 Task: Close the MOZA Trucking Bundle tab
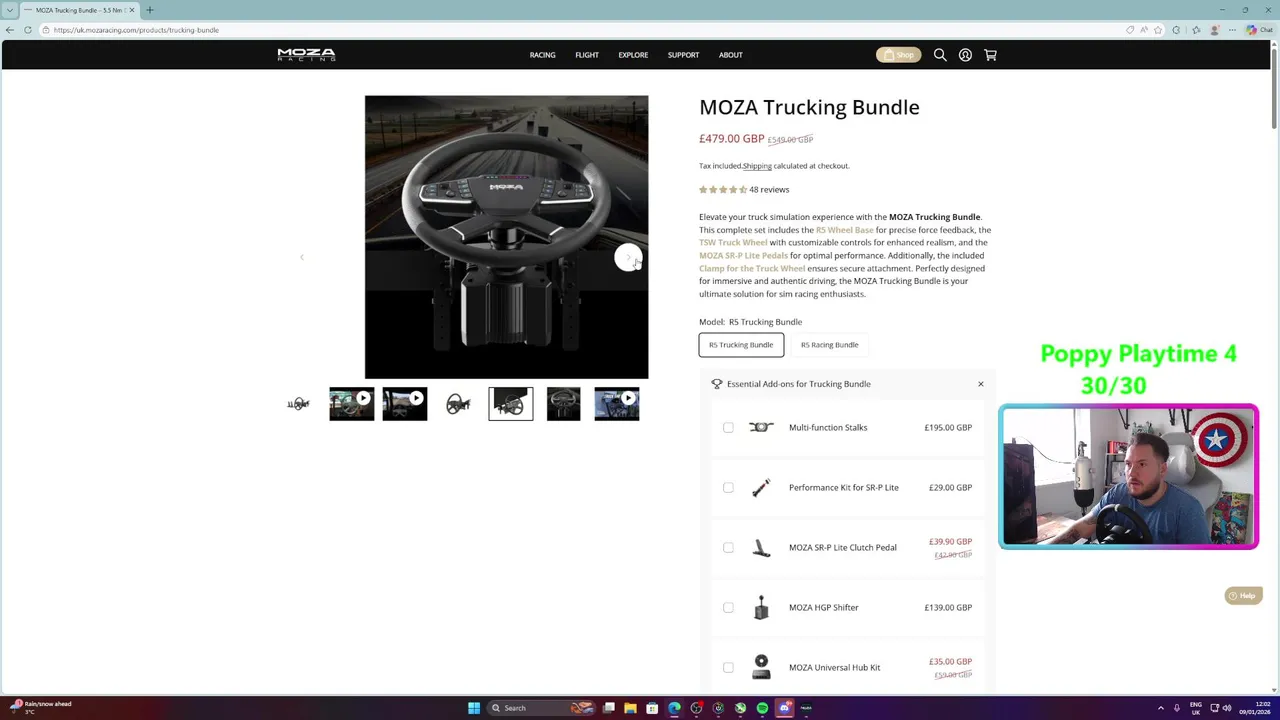131,10
